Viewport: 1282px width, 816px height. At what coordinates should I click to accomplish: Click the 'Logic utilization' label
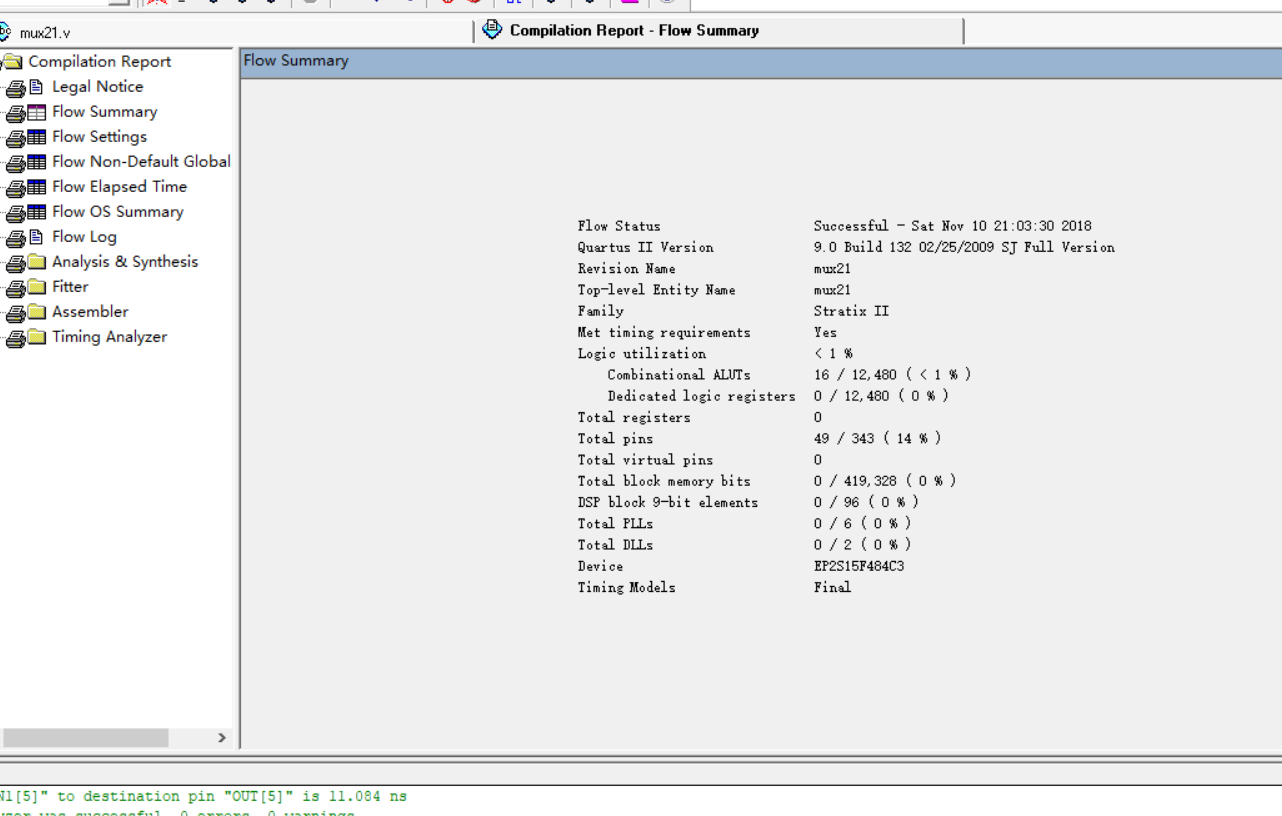point(641,354)
